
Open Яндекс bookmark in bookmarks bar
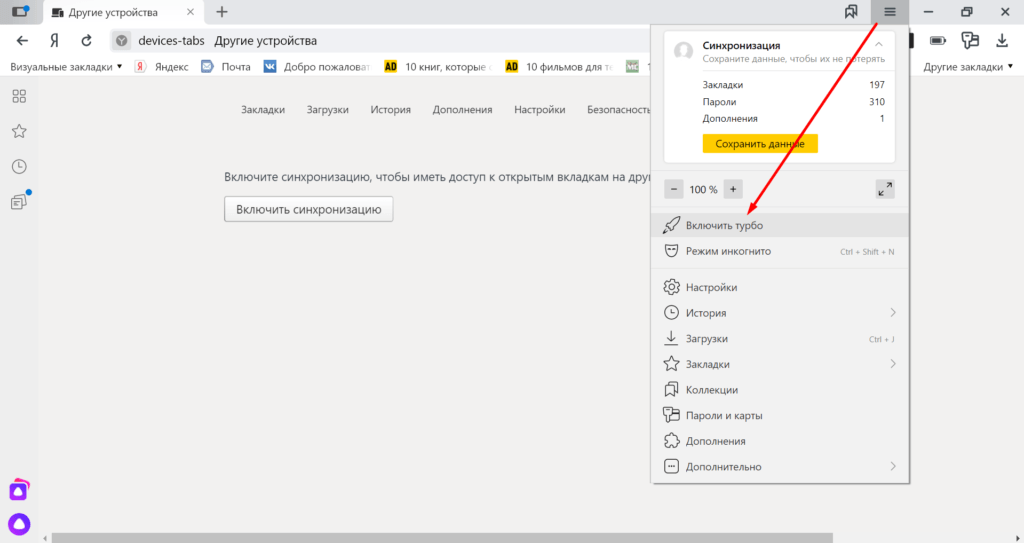162,67
